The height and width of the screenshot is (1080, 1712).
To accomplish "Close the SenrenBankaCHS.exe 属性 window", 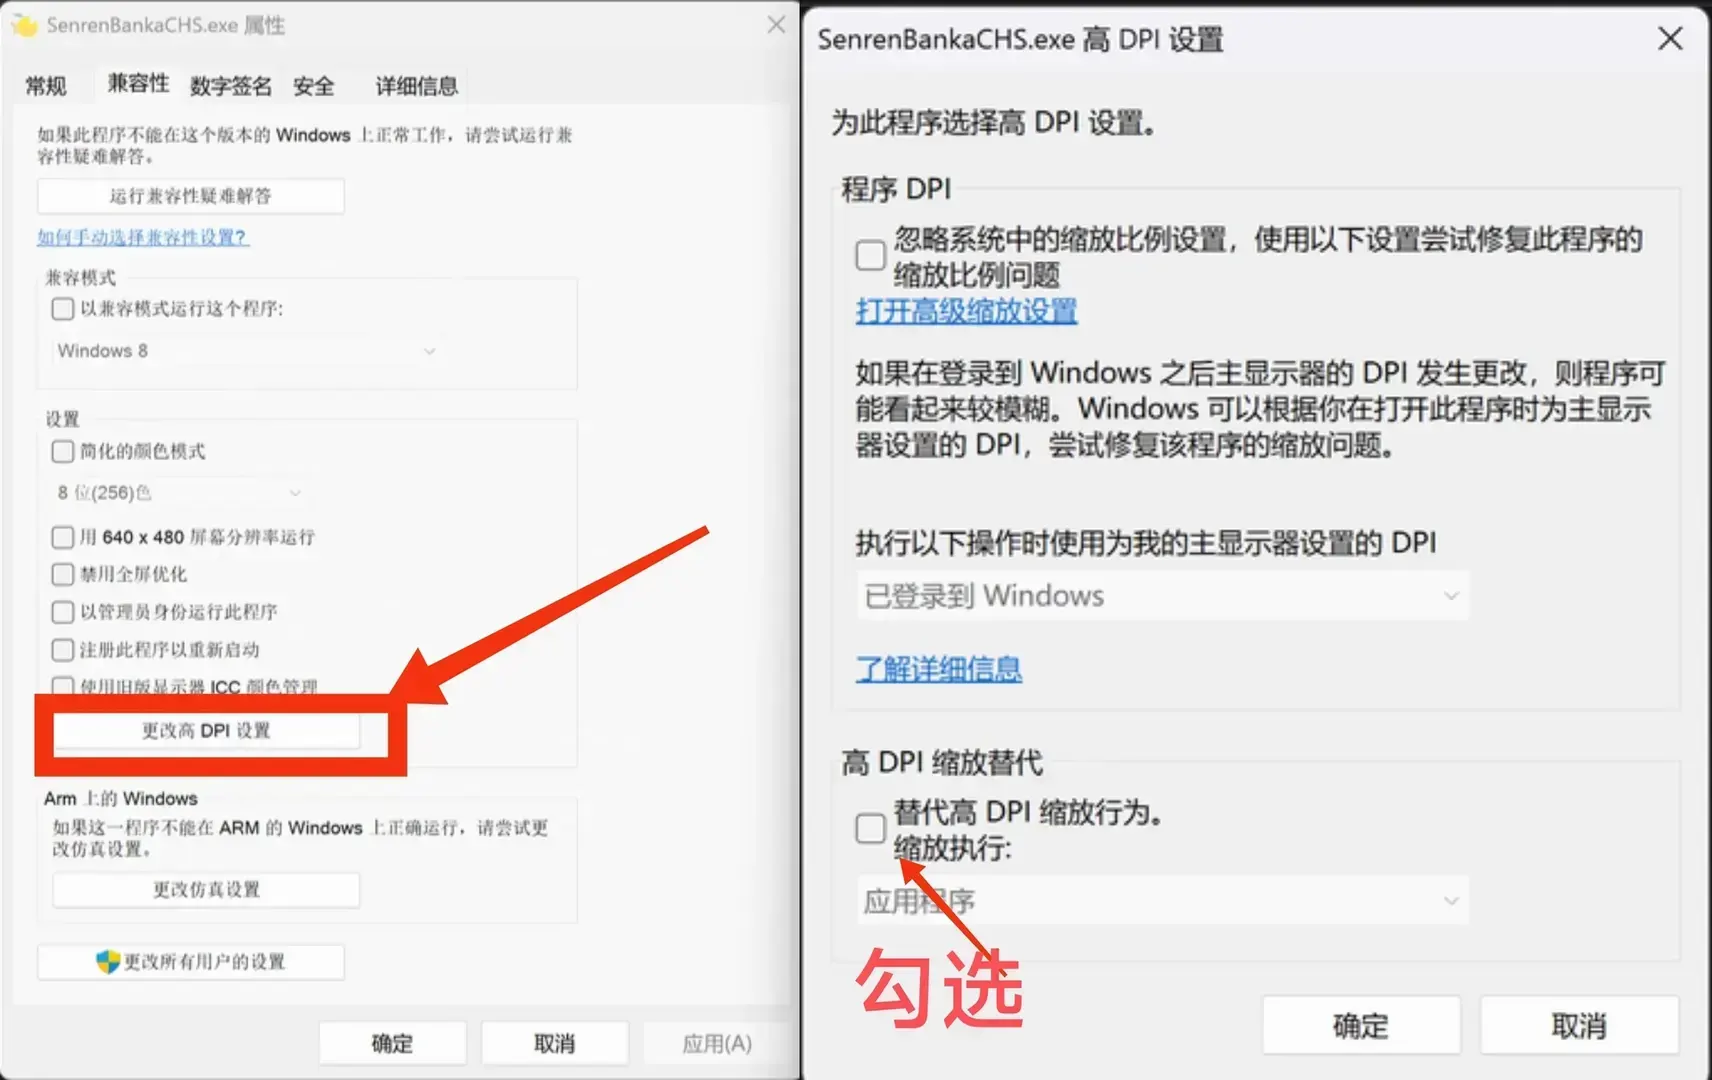I will [x=776, y=24].
